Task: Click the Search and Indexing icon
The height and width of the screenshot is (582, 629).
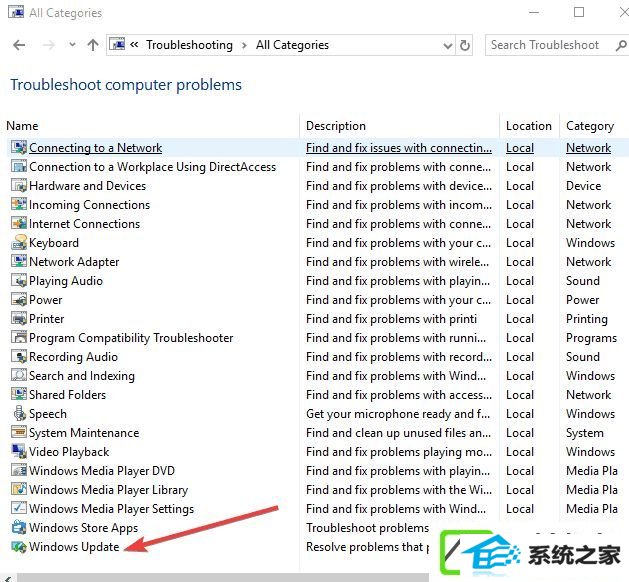Action: pyautogui.click(x=19, y=375)
